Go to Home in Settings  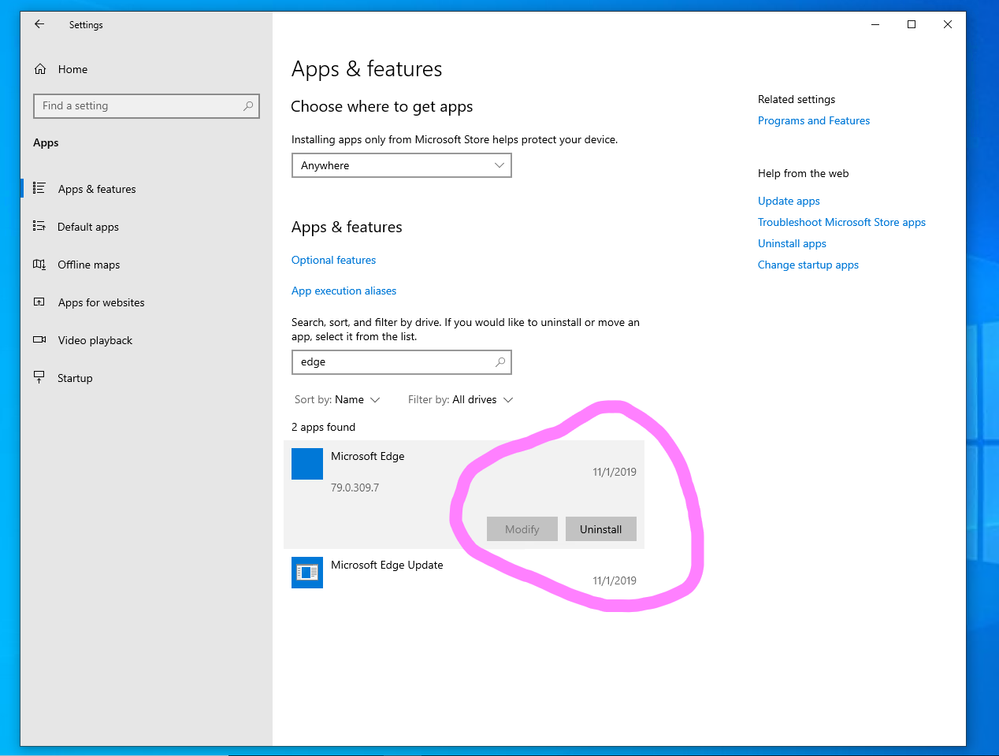pos(147,69)
